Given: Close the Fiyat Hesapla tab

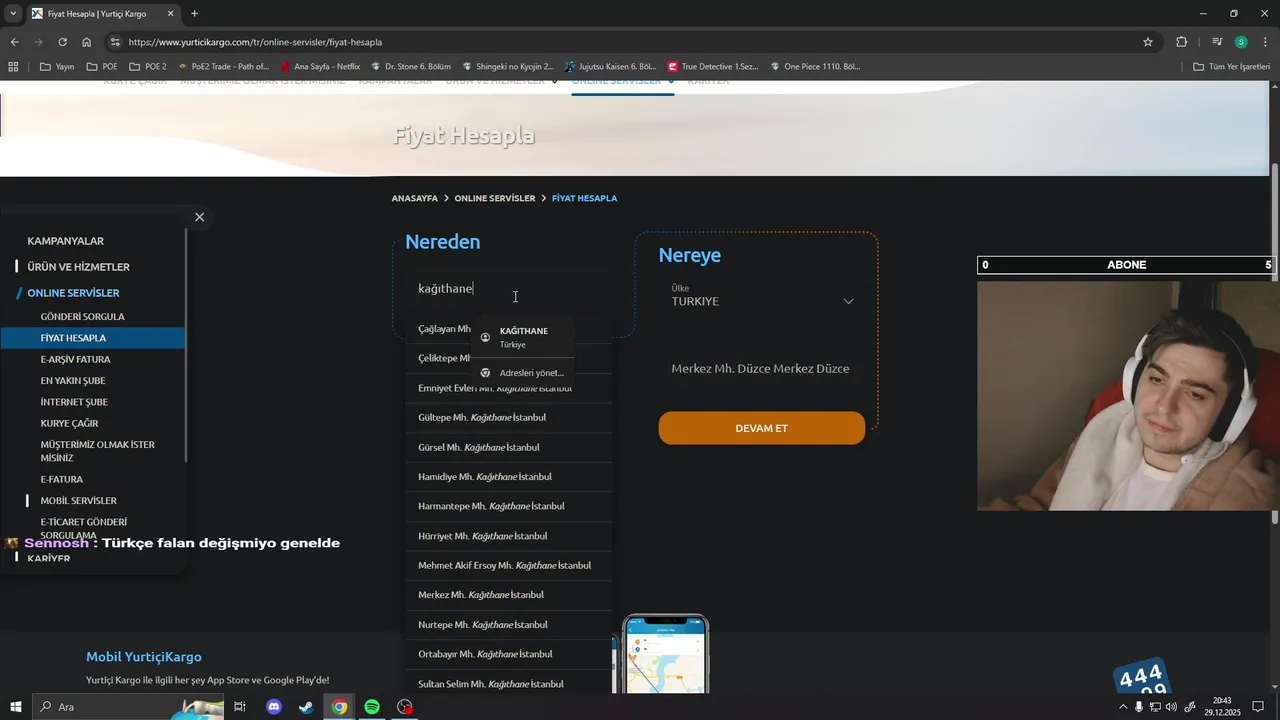Looking at the screenshot, I should [170, 14].
